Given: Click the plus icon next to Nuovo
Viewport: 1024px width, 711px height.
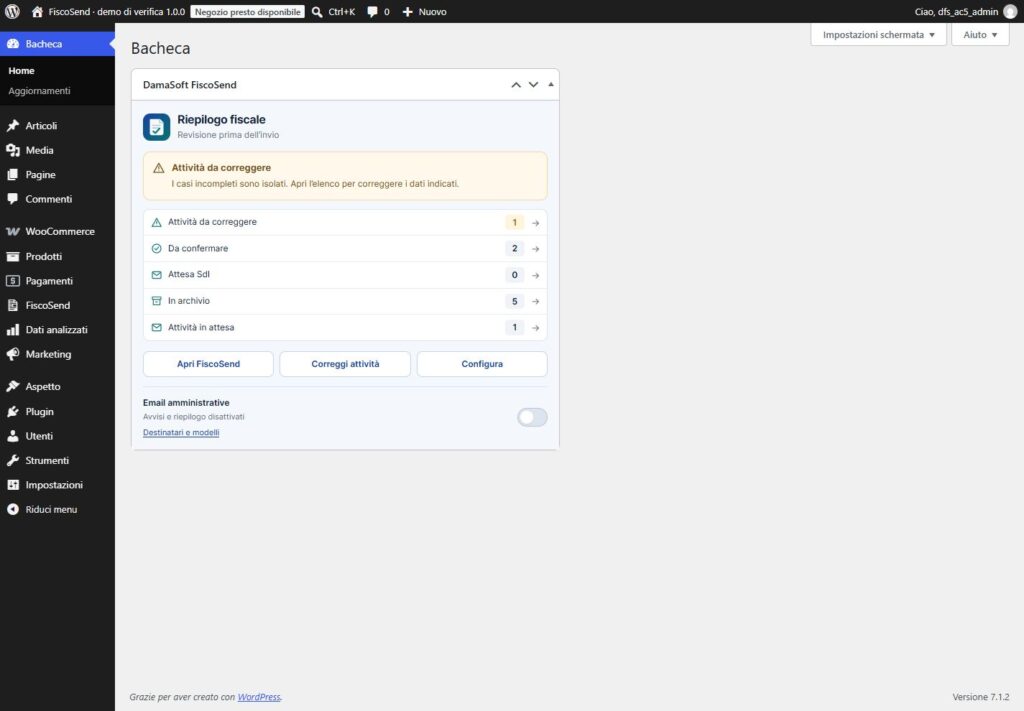Looking at the screenshot, I should (x=408, y=12).
